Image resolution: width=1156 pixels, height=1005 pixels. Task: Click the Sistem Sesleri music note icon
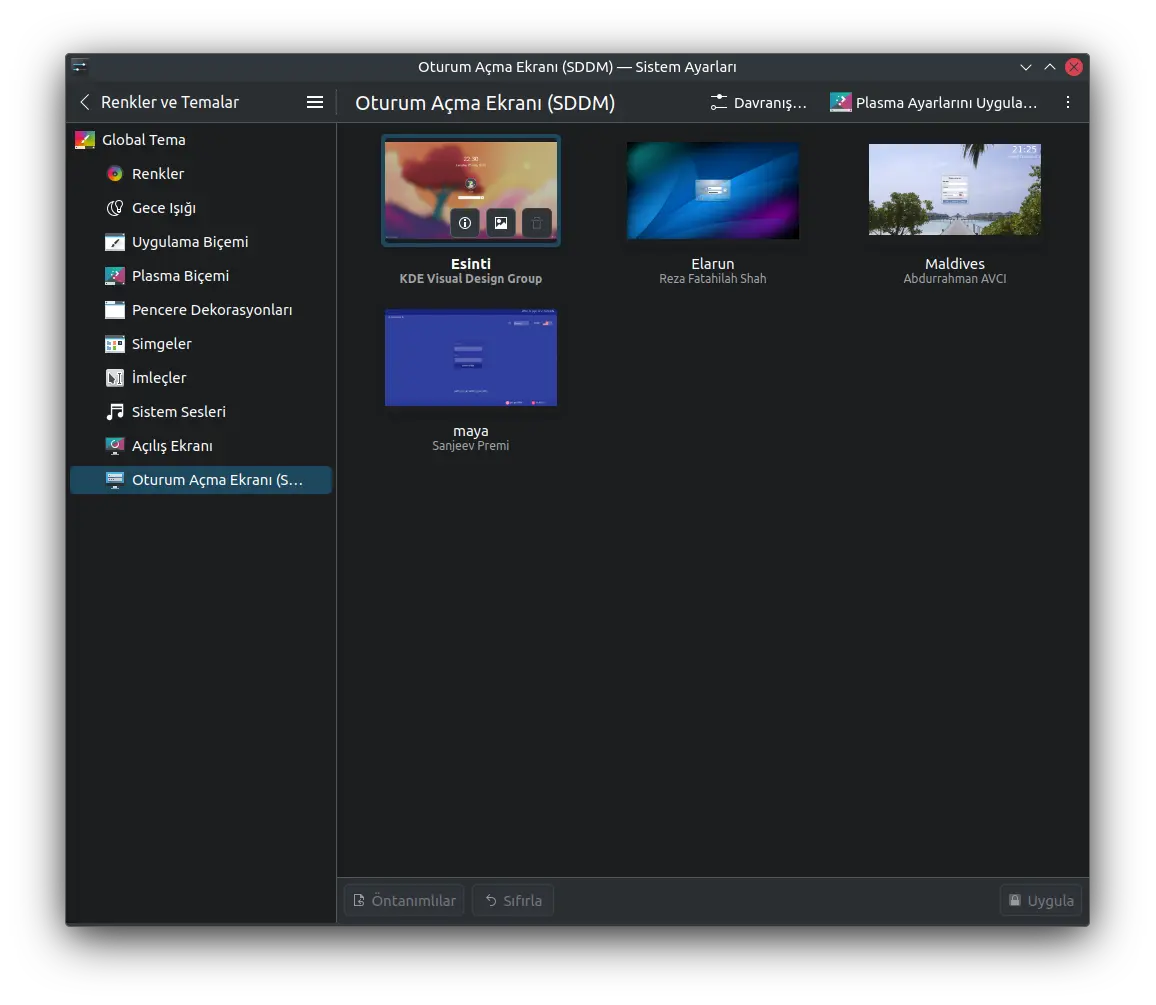(114, 411)
